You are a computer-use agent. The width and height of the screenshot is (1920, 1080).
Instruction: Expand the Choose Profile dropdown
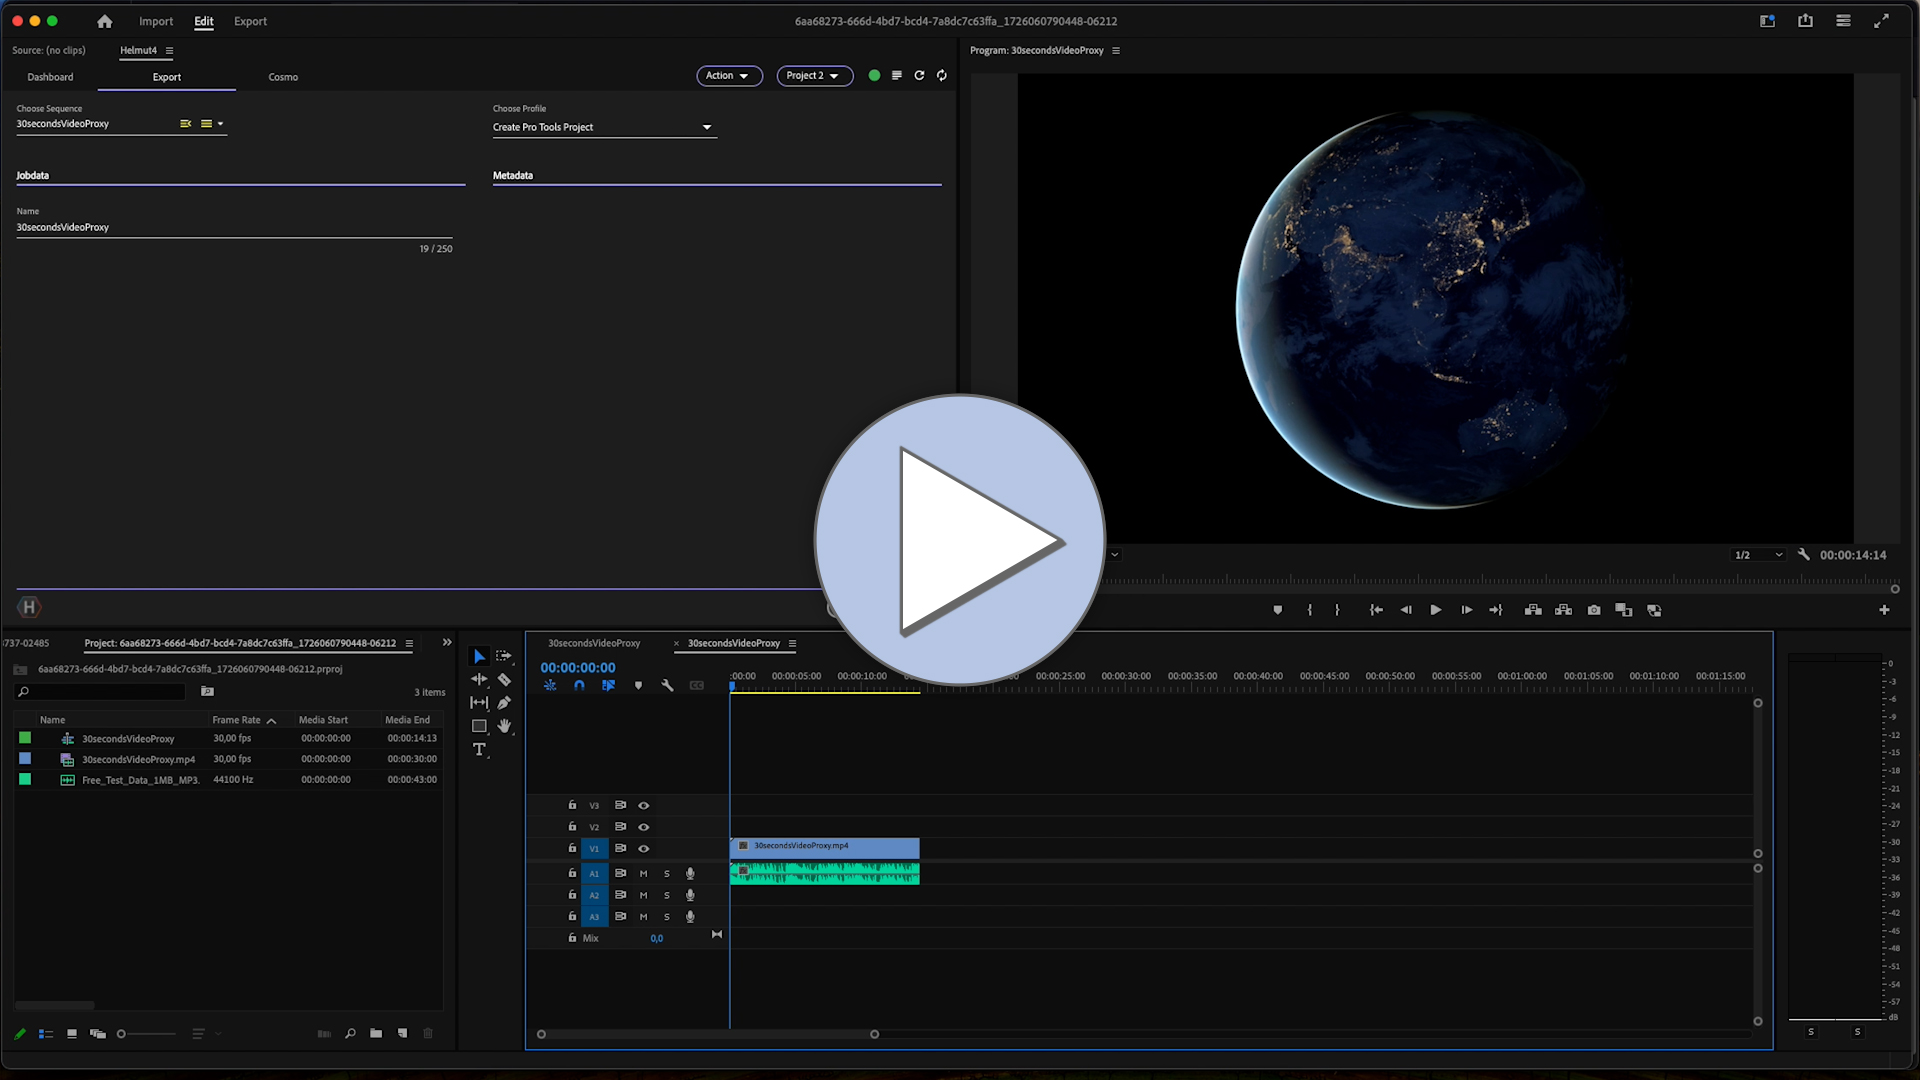[706, 127]
